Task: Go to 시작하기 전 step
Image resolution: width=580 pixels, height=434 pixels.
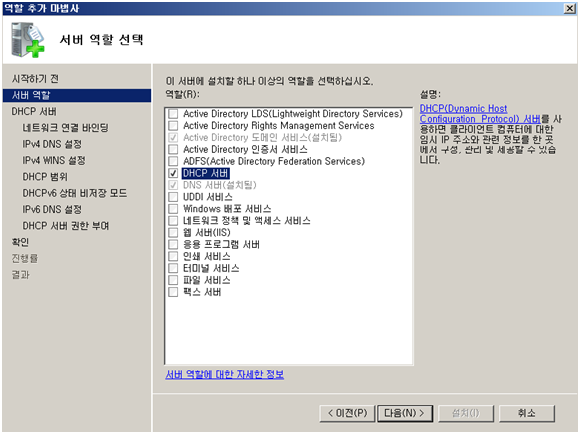Action: [x=35, y=79]
